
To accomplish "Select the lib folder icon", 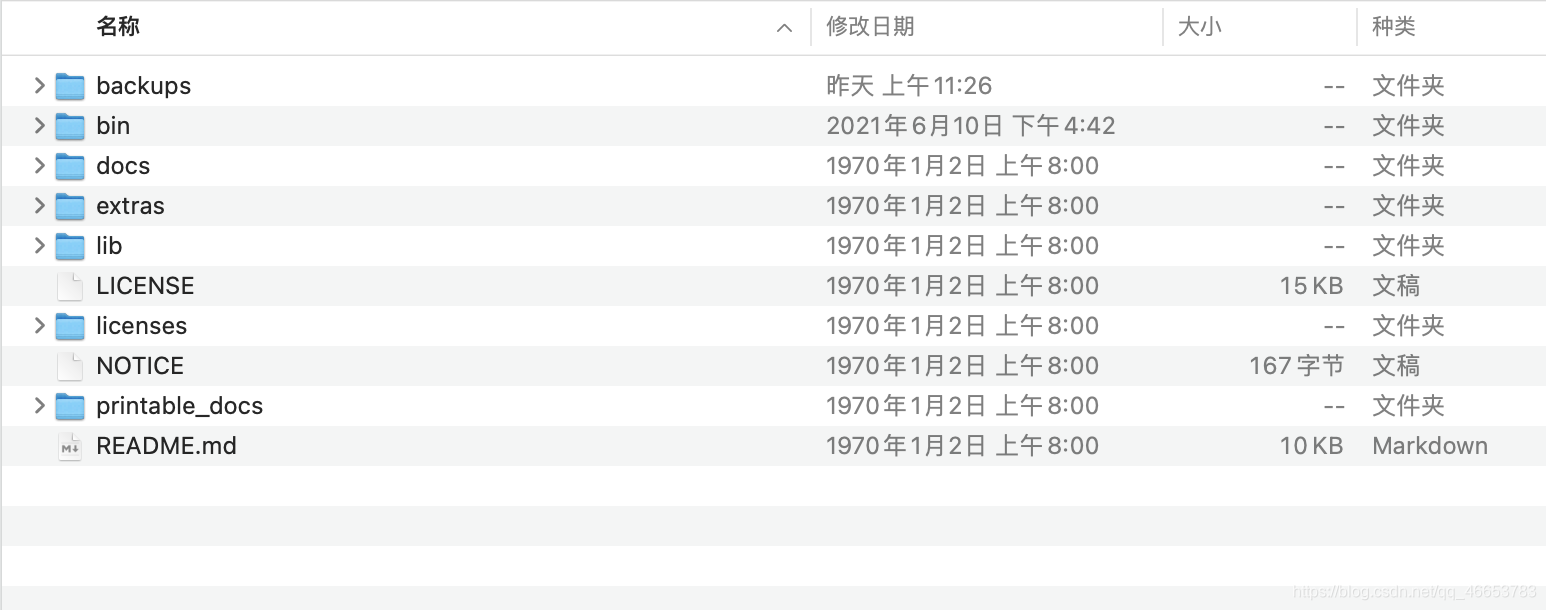I will (70, 246).
